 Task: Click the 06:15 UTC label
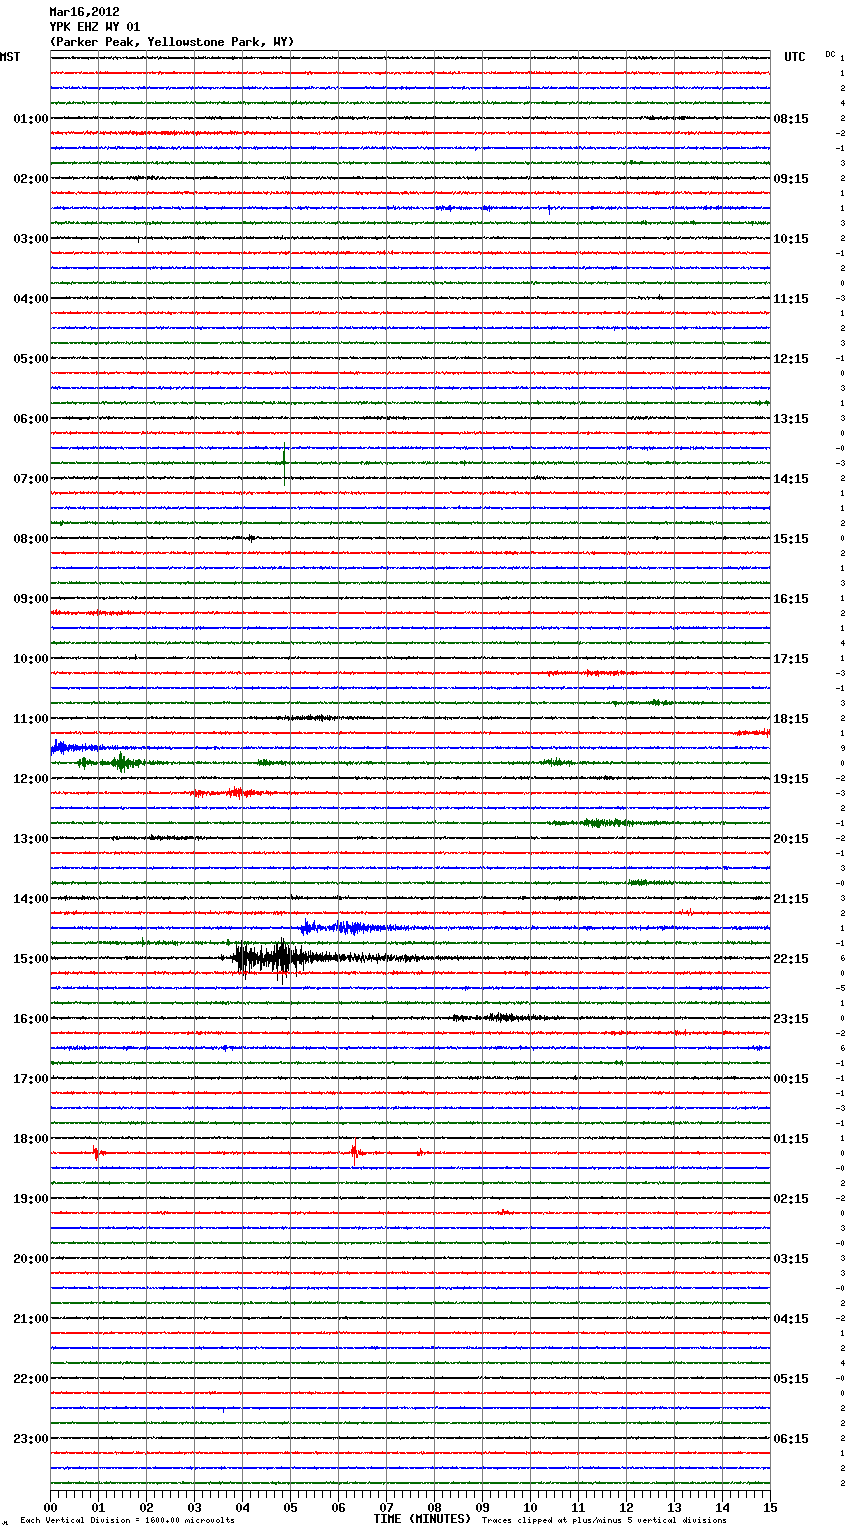coord(791,1439)
